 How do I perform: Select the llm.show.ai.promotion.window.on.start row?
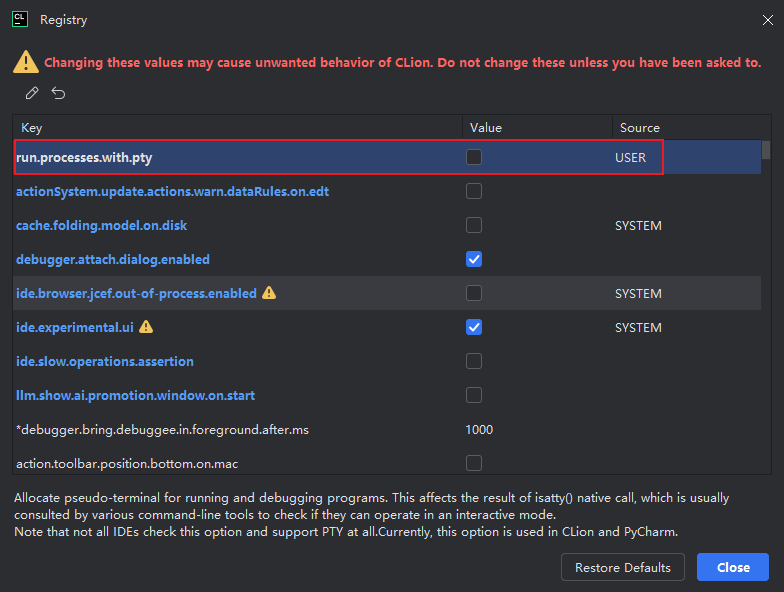click(x=135, y=395)
